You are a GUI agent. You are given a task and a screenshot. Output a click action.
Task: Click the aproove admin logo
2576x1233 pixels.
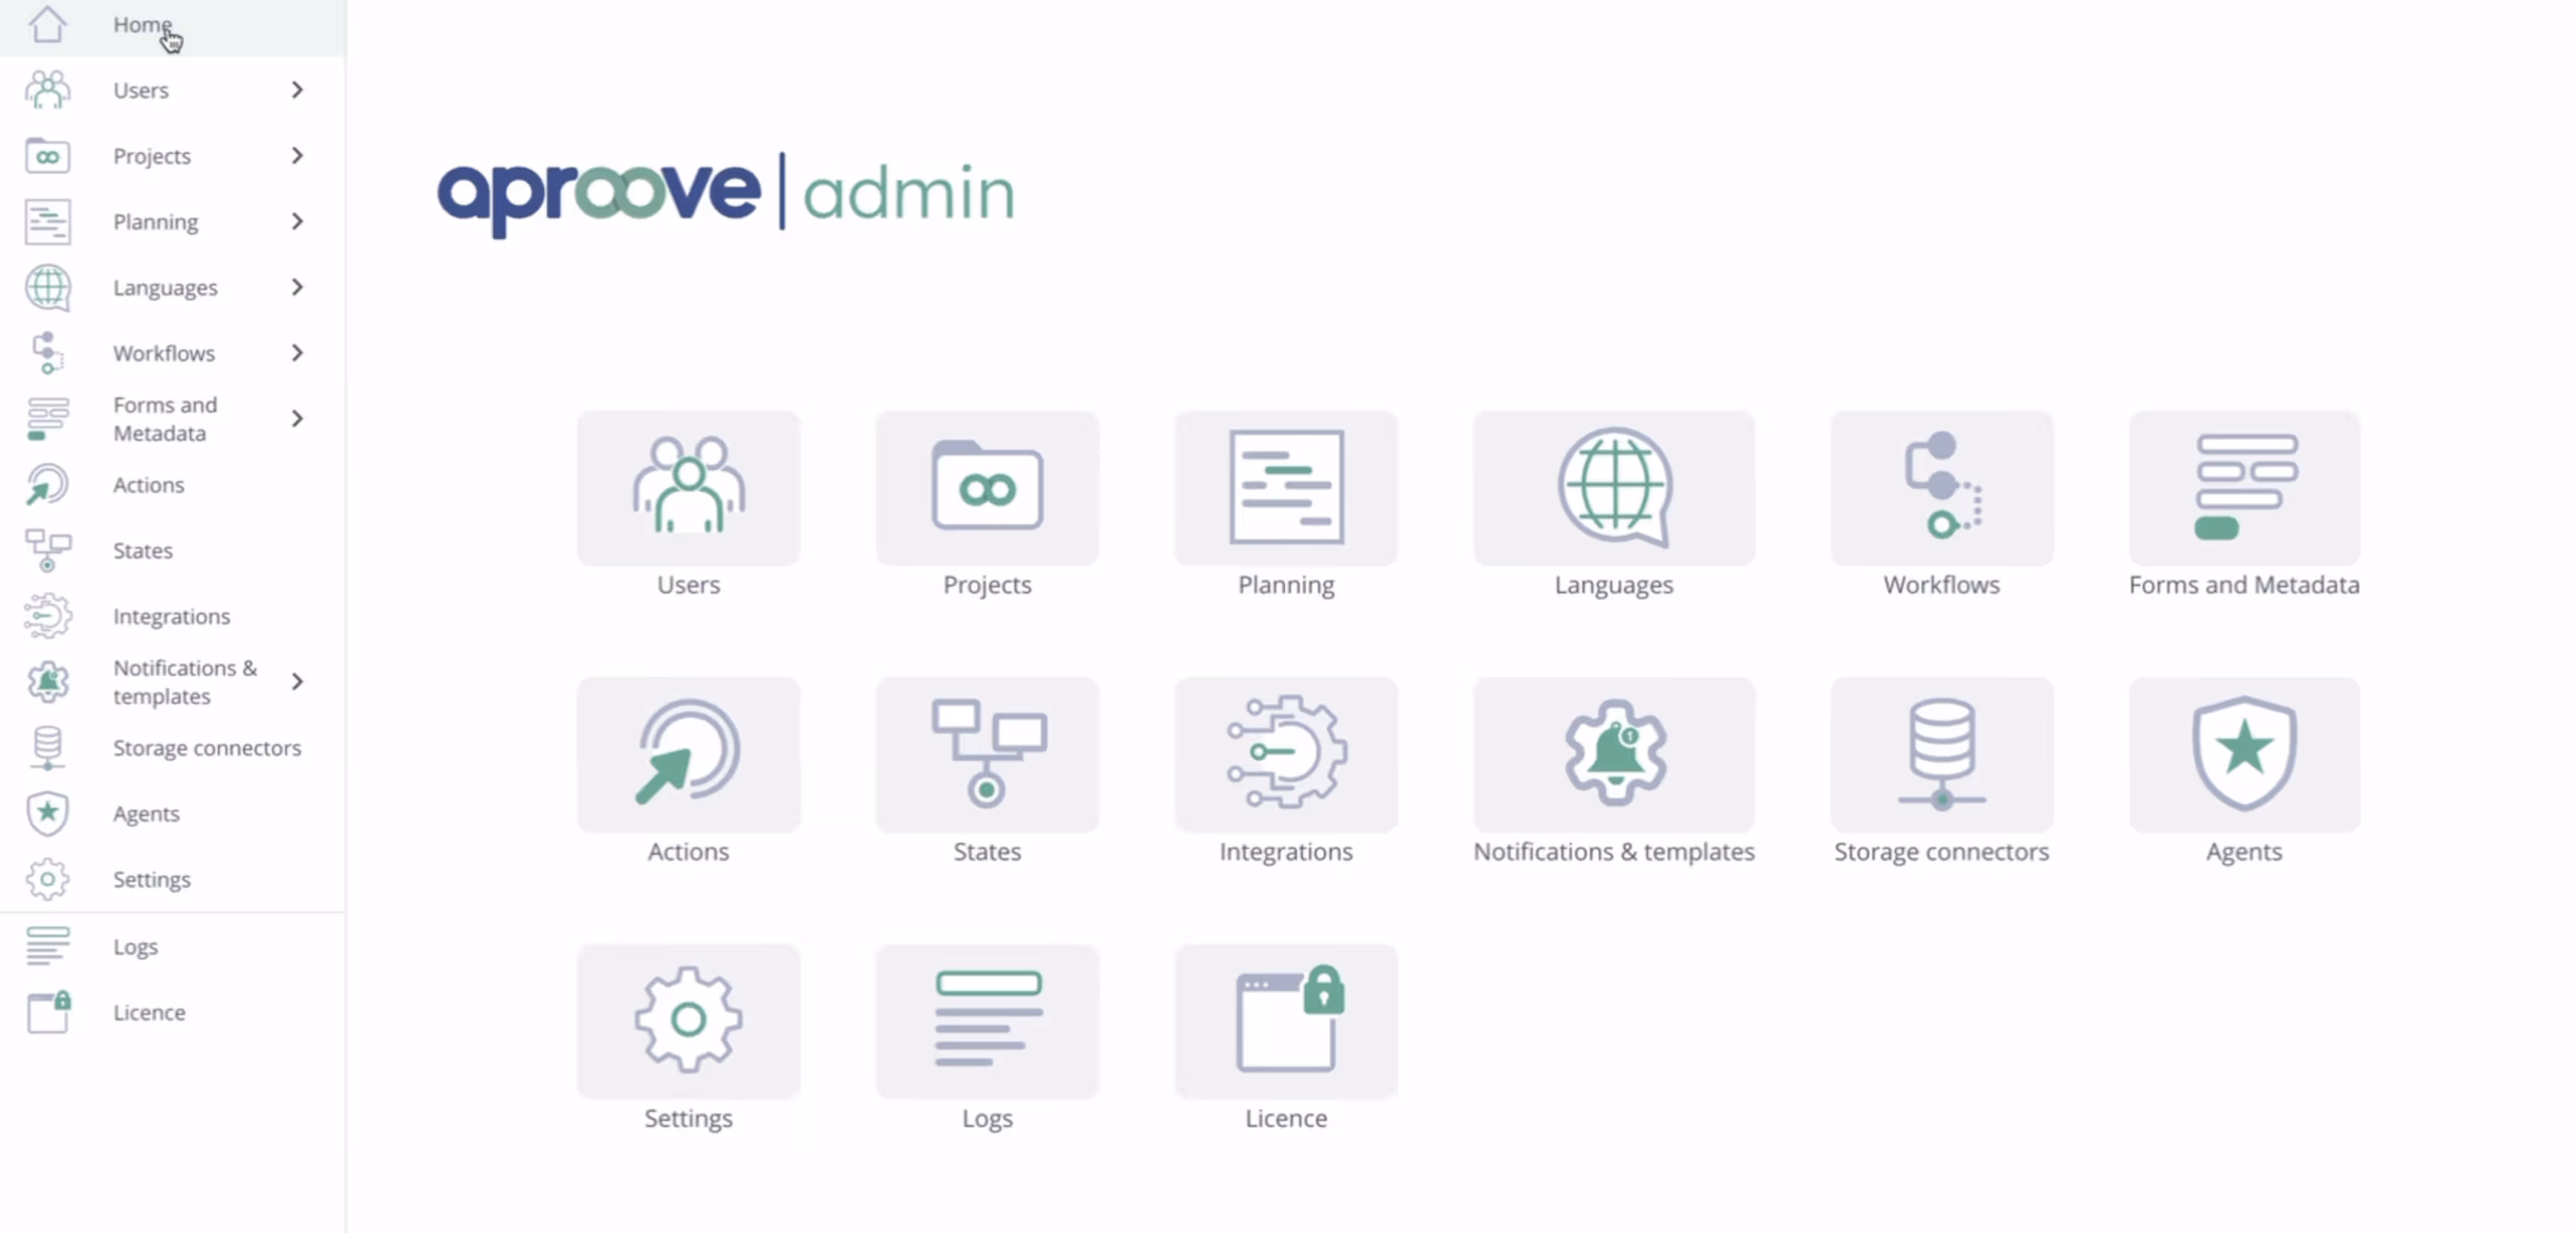point(726,194)
